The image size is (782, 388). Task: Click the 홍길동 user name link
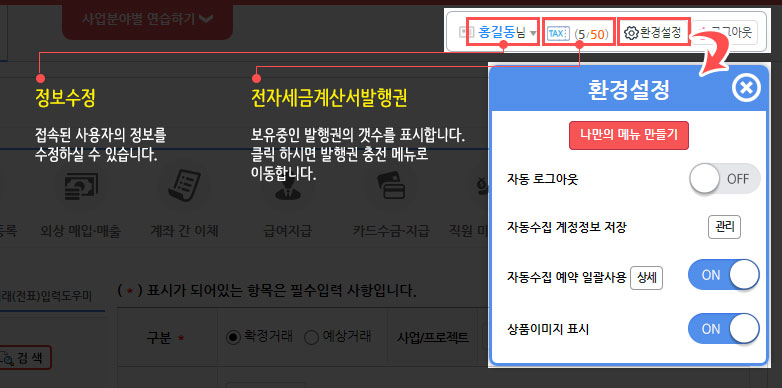(496, 33)
